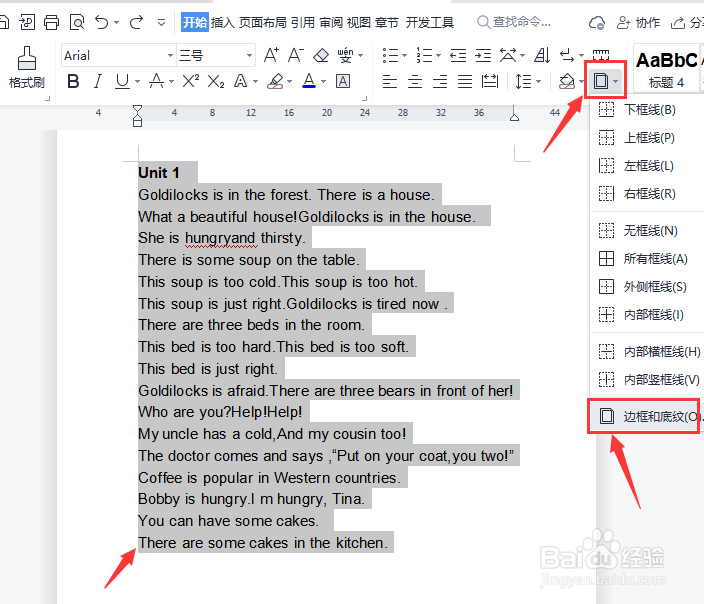704x604 pixels.
Task: Open the 审阅 ribbon tab
Action: tap(331, 22)
